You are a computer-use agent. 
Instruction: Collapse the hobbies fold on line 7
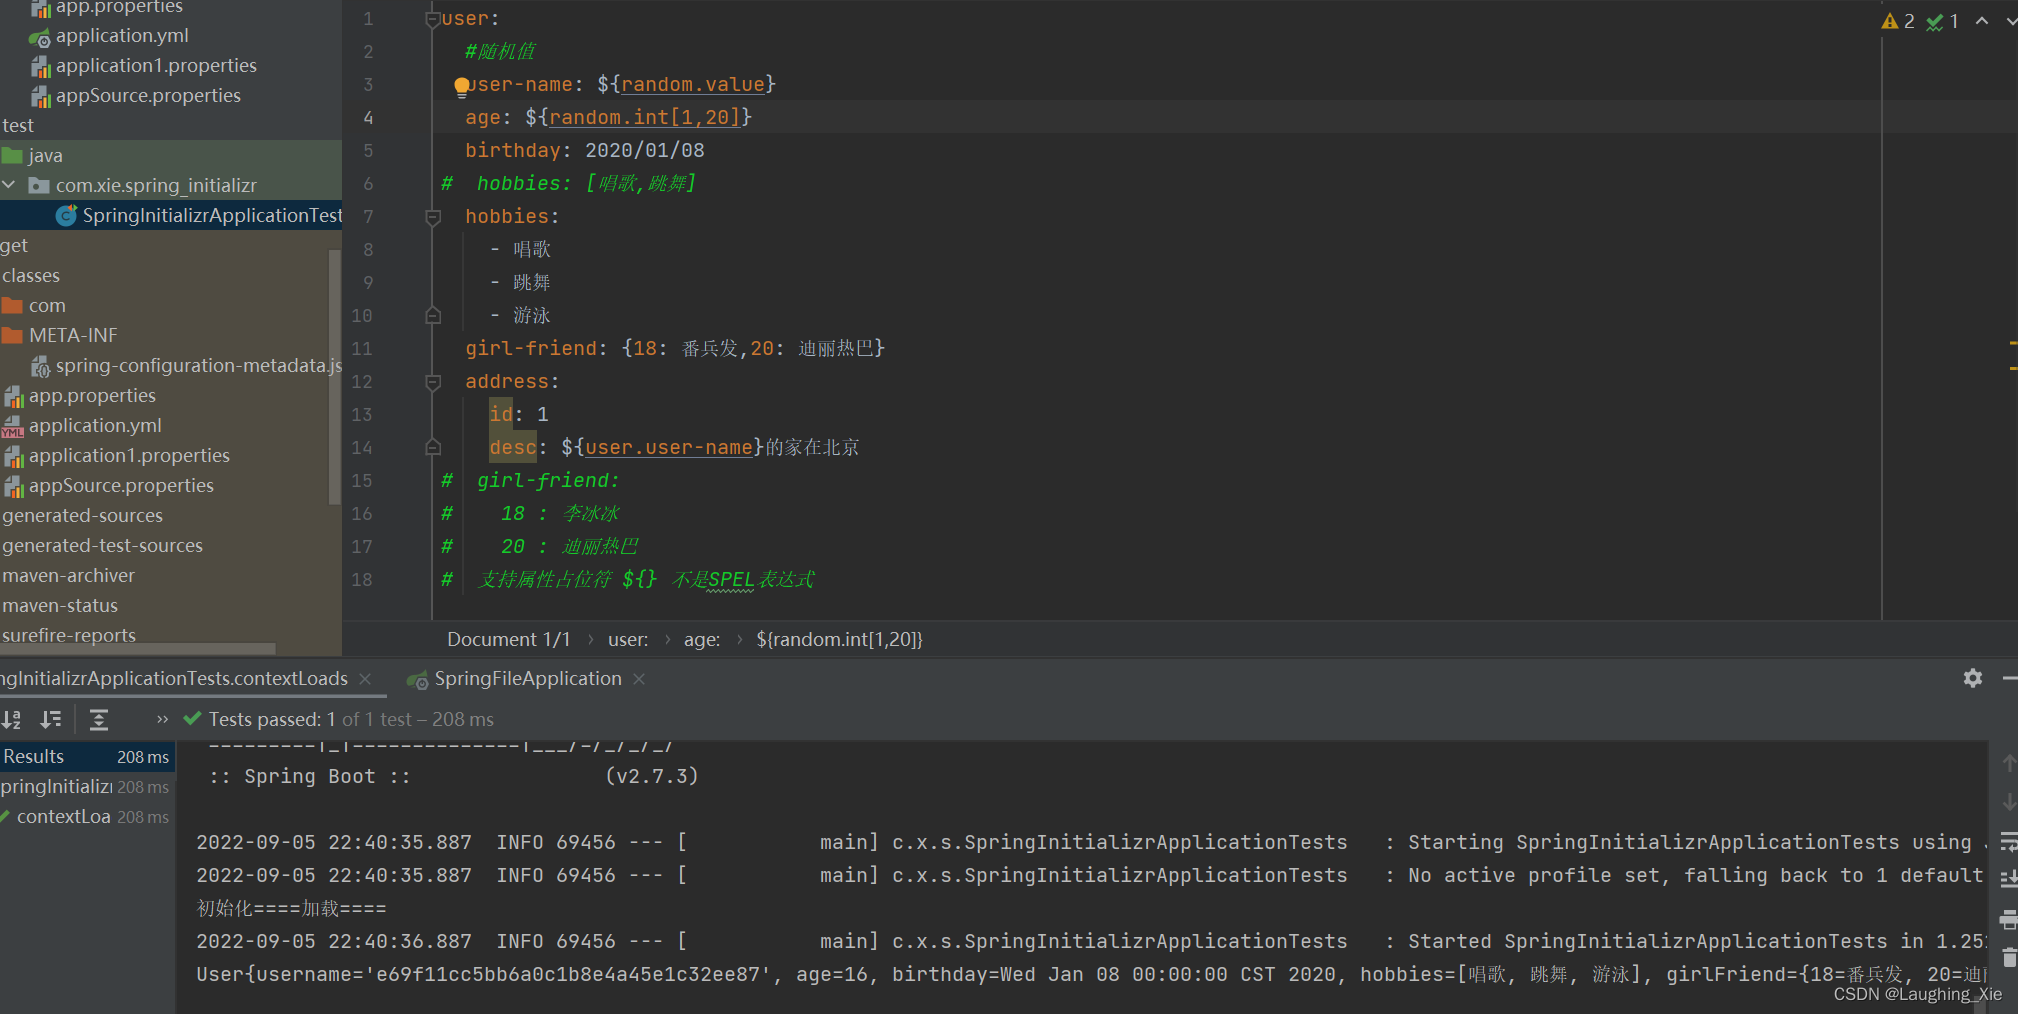(x=432, y=217)
